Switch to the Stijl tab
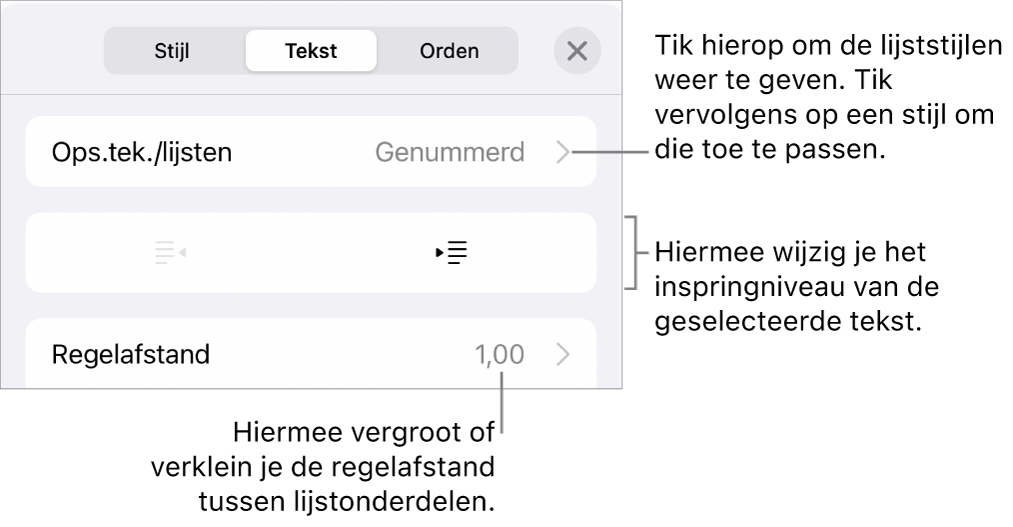1013x527 pixels. coord(172,51)
